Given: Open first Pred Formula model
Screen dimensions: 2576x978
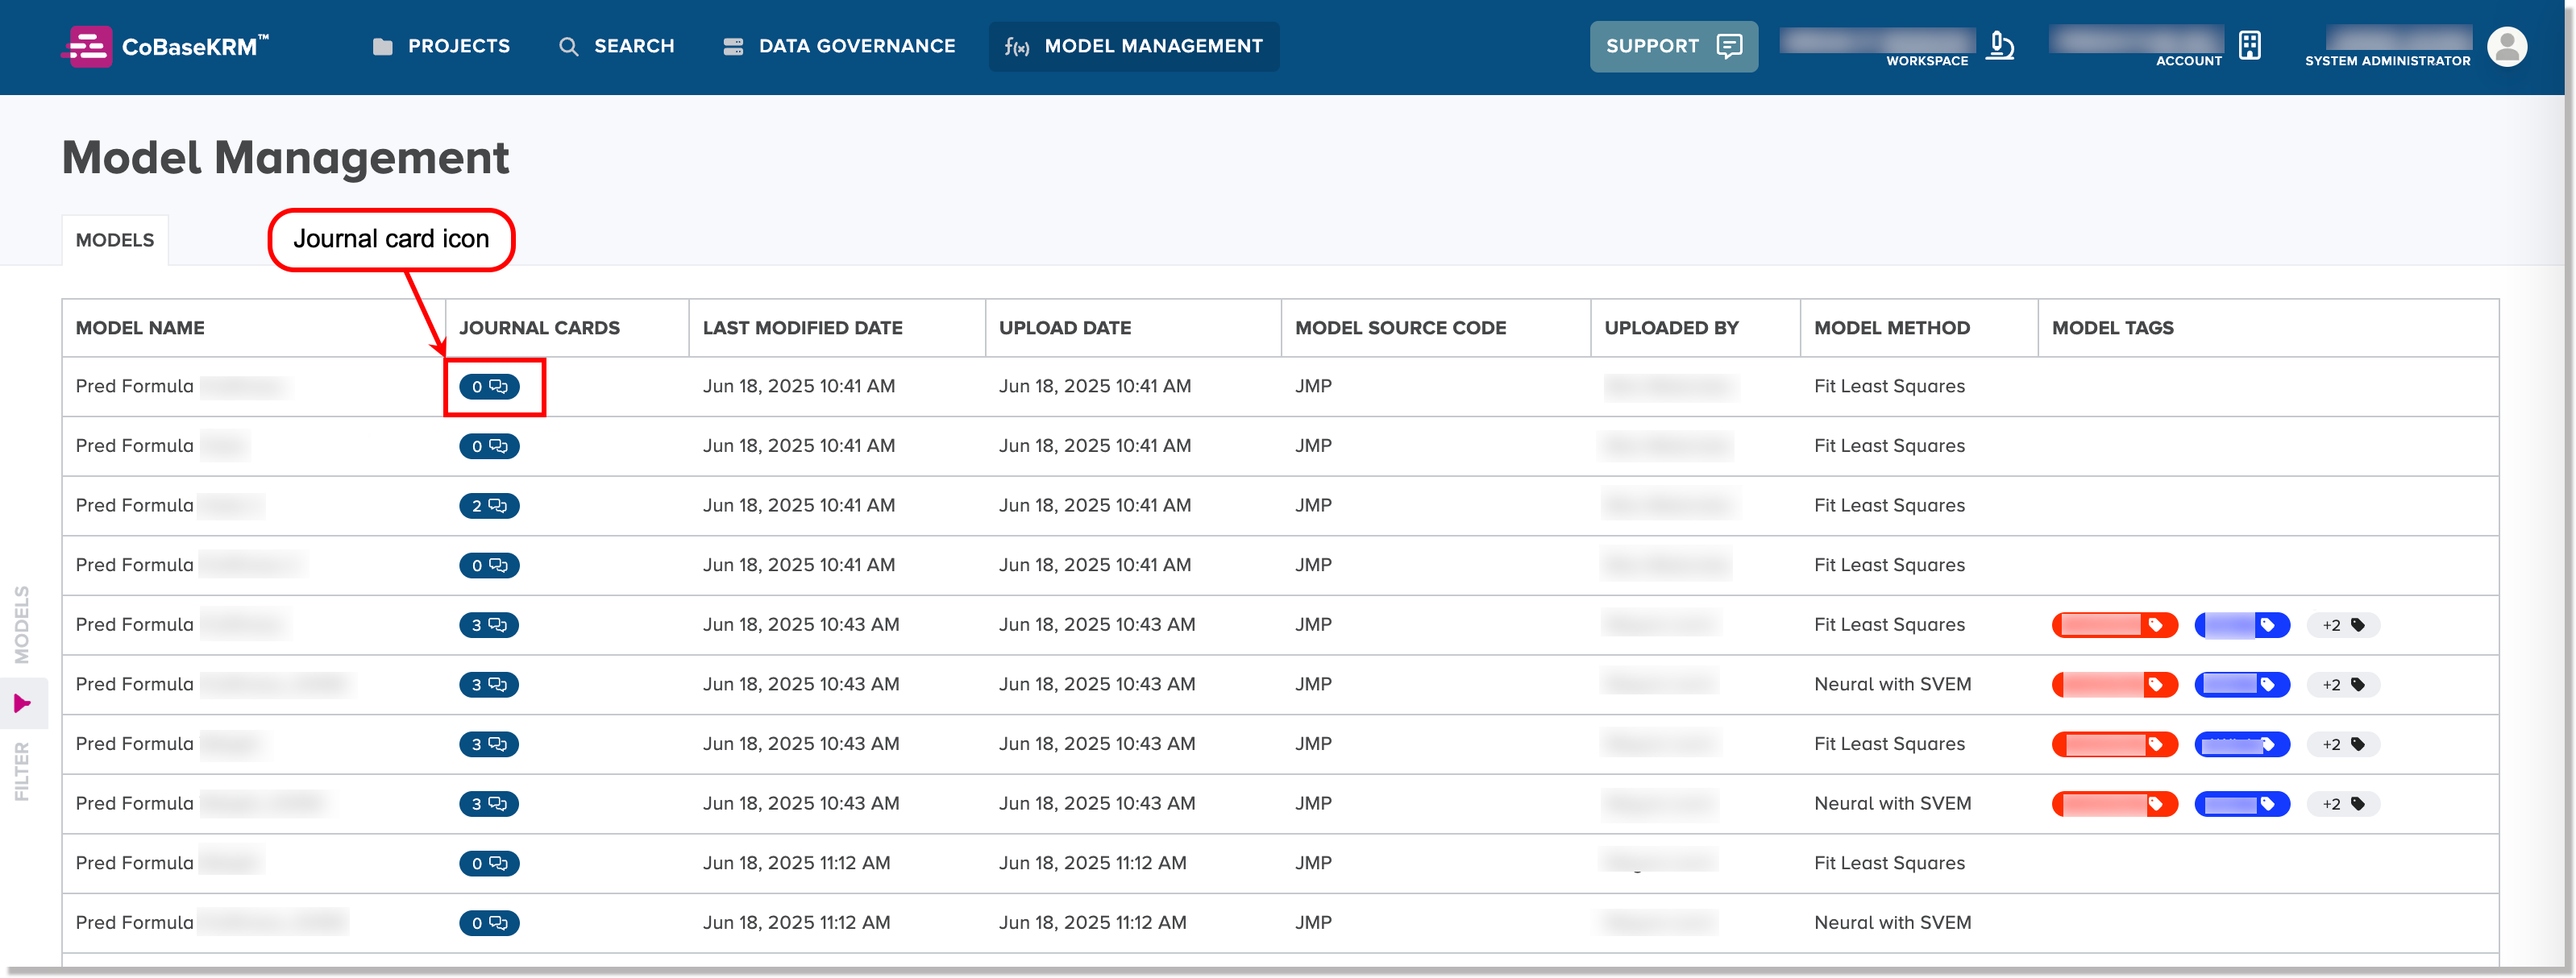Looking at the screenshot, I should [x=182, y=387].
